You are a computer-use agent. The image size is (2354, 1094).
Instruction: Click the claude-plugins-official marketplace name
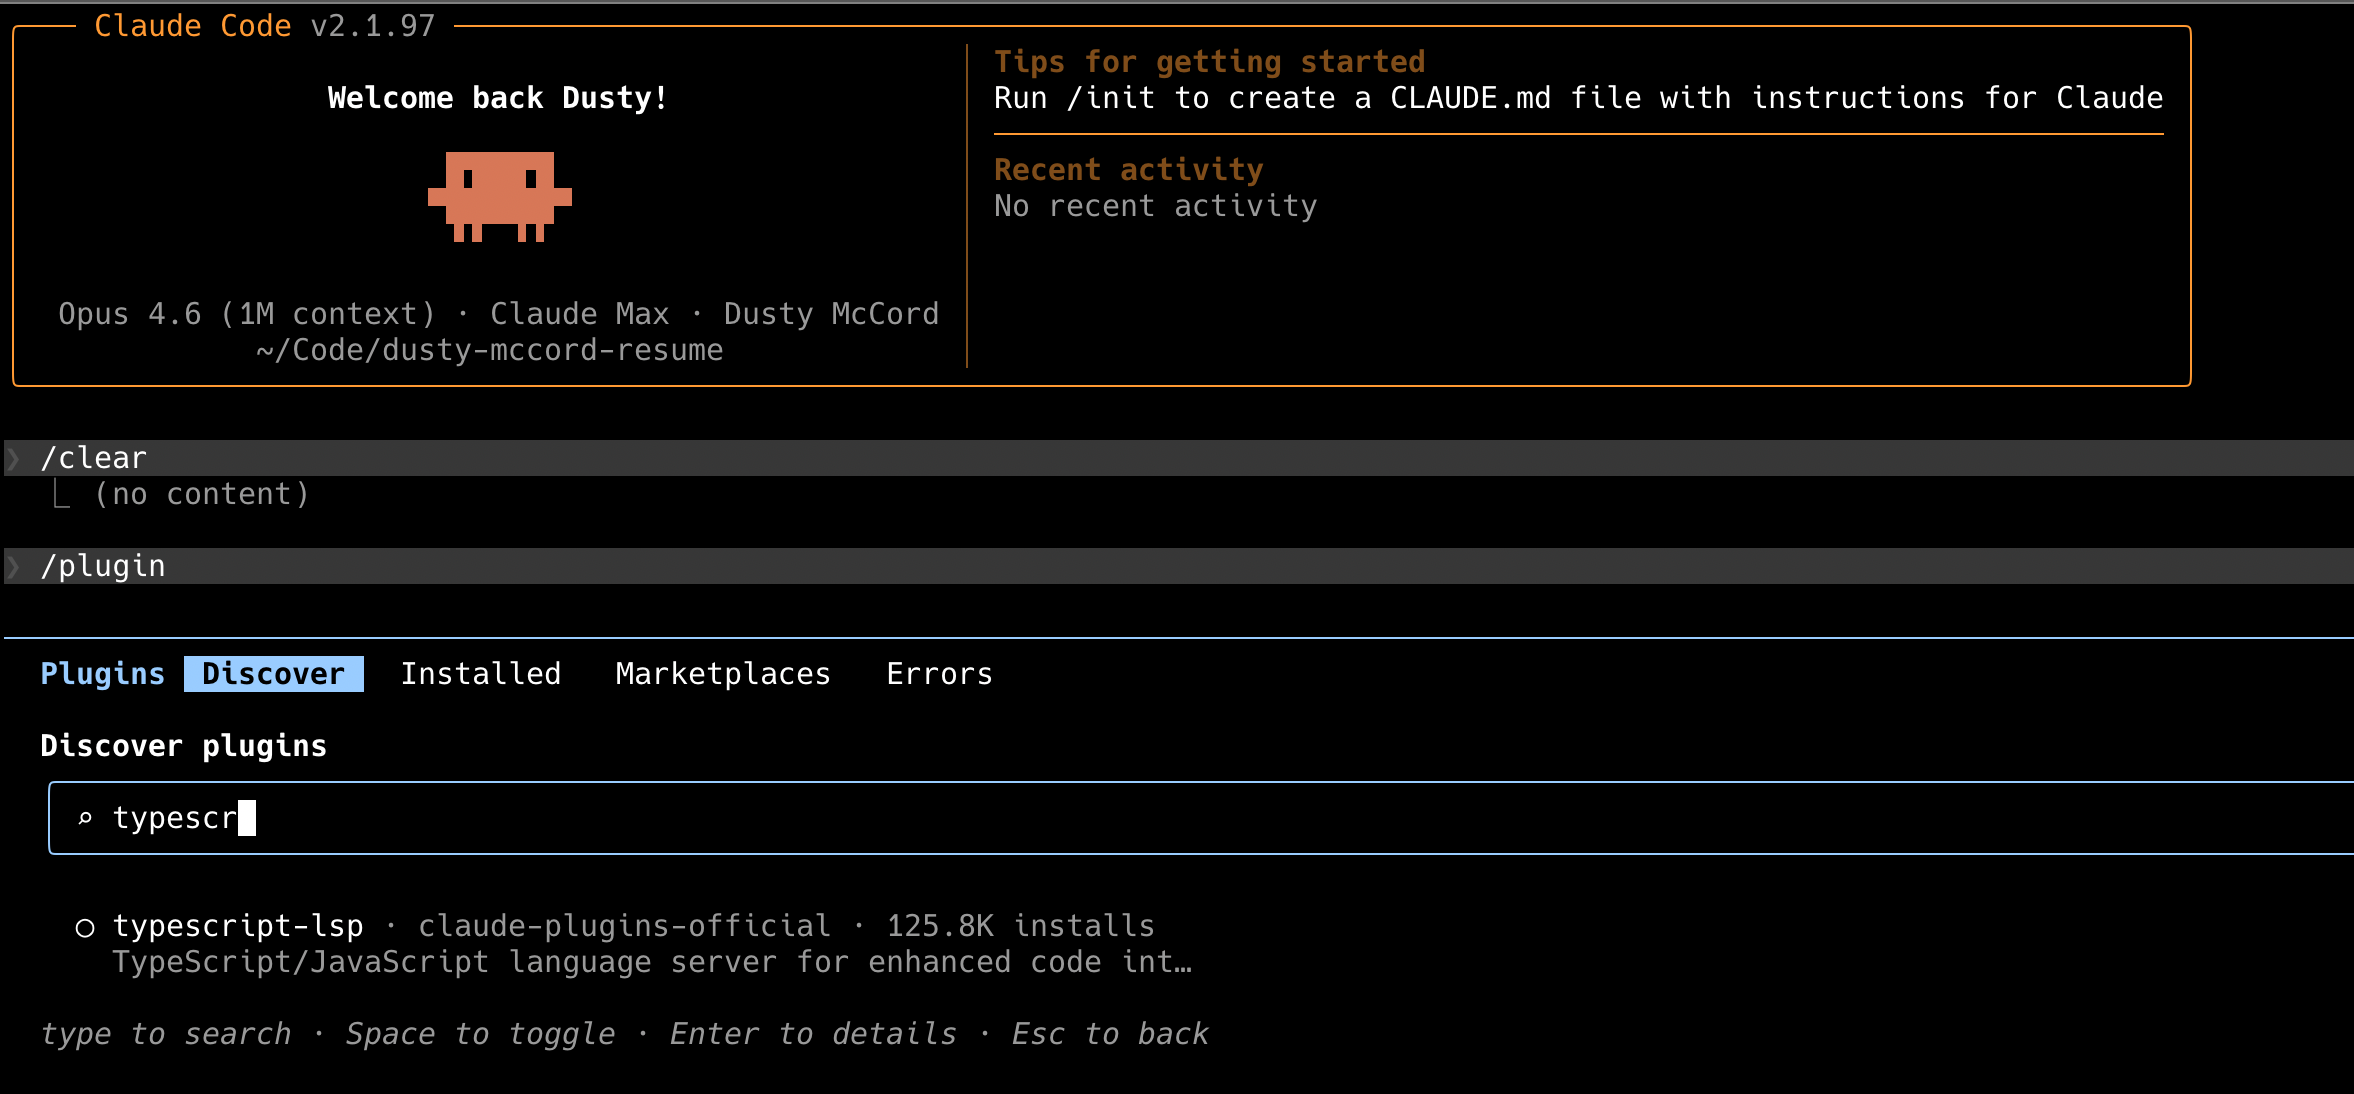coord(622,925)
